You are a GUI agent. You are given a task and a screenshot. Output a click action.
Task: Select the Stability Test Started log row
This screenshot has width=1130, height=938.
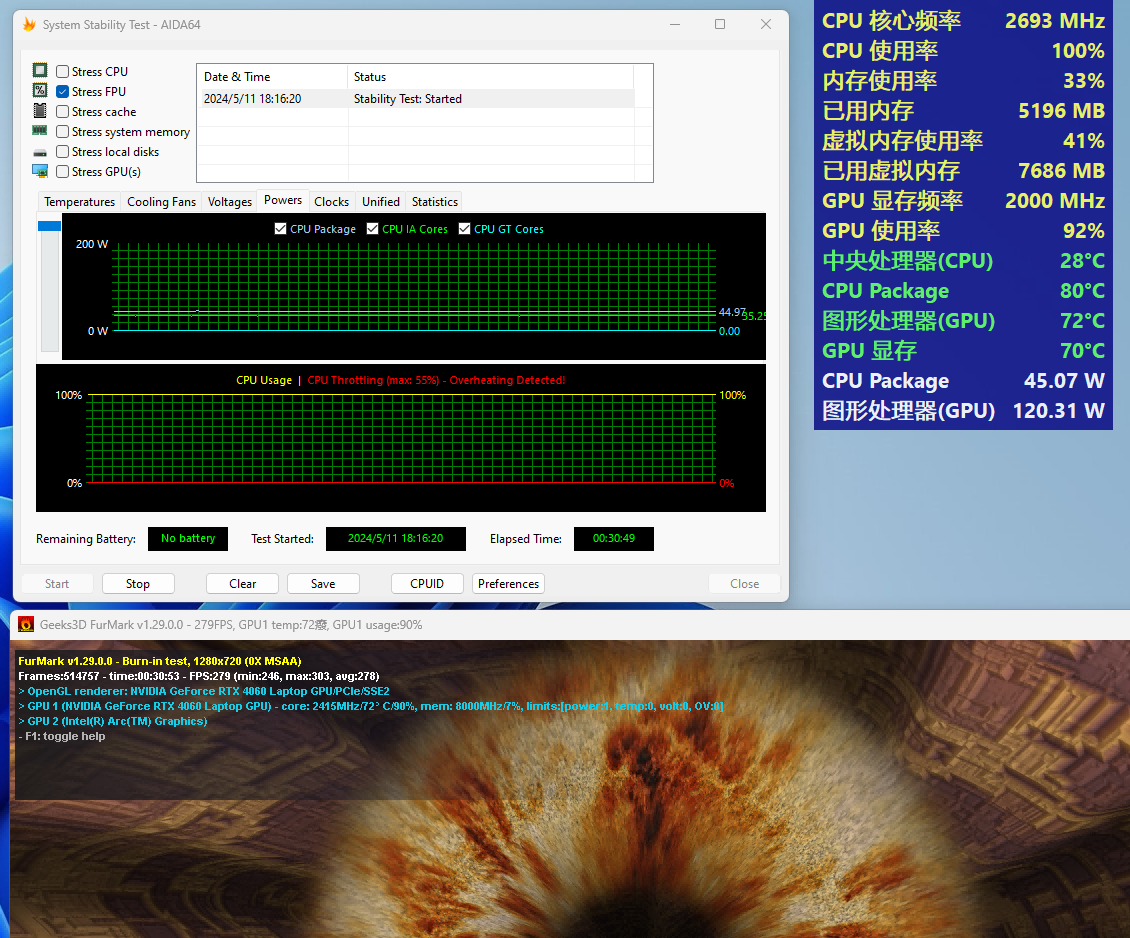click(x=415, y=99)
